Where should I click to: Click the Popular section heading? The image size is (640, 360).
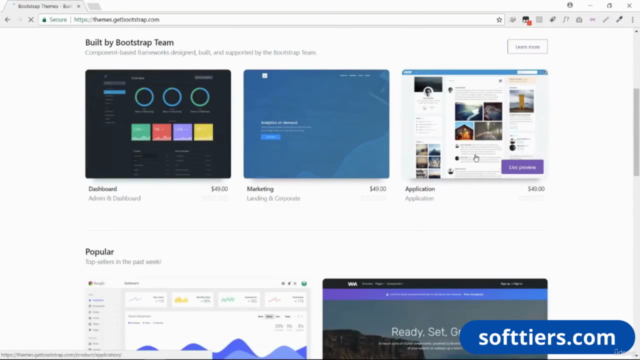pos(100,252)
